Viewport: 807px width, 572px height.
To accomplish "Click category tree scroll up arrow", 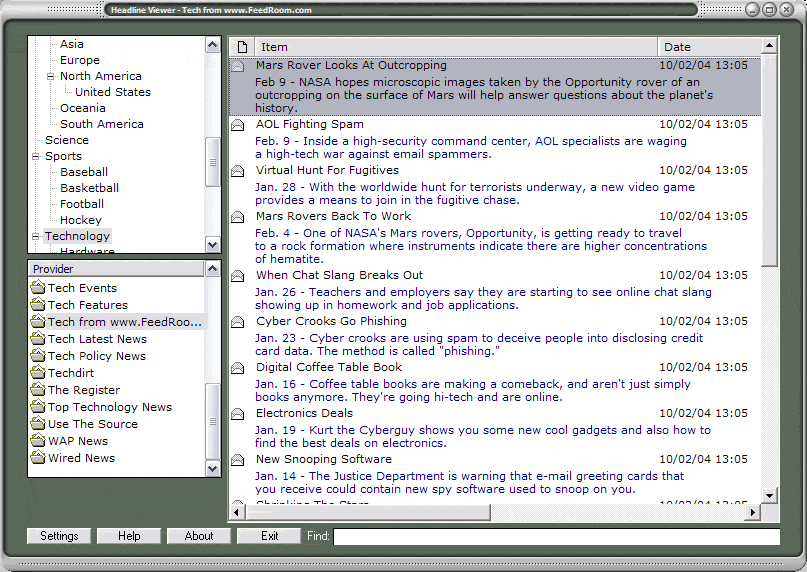I will [x=213, y=45].
